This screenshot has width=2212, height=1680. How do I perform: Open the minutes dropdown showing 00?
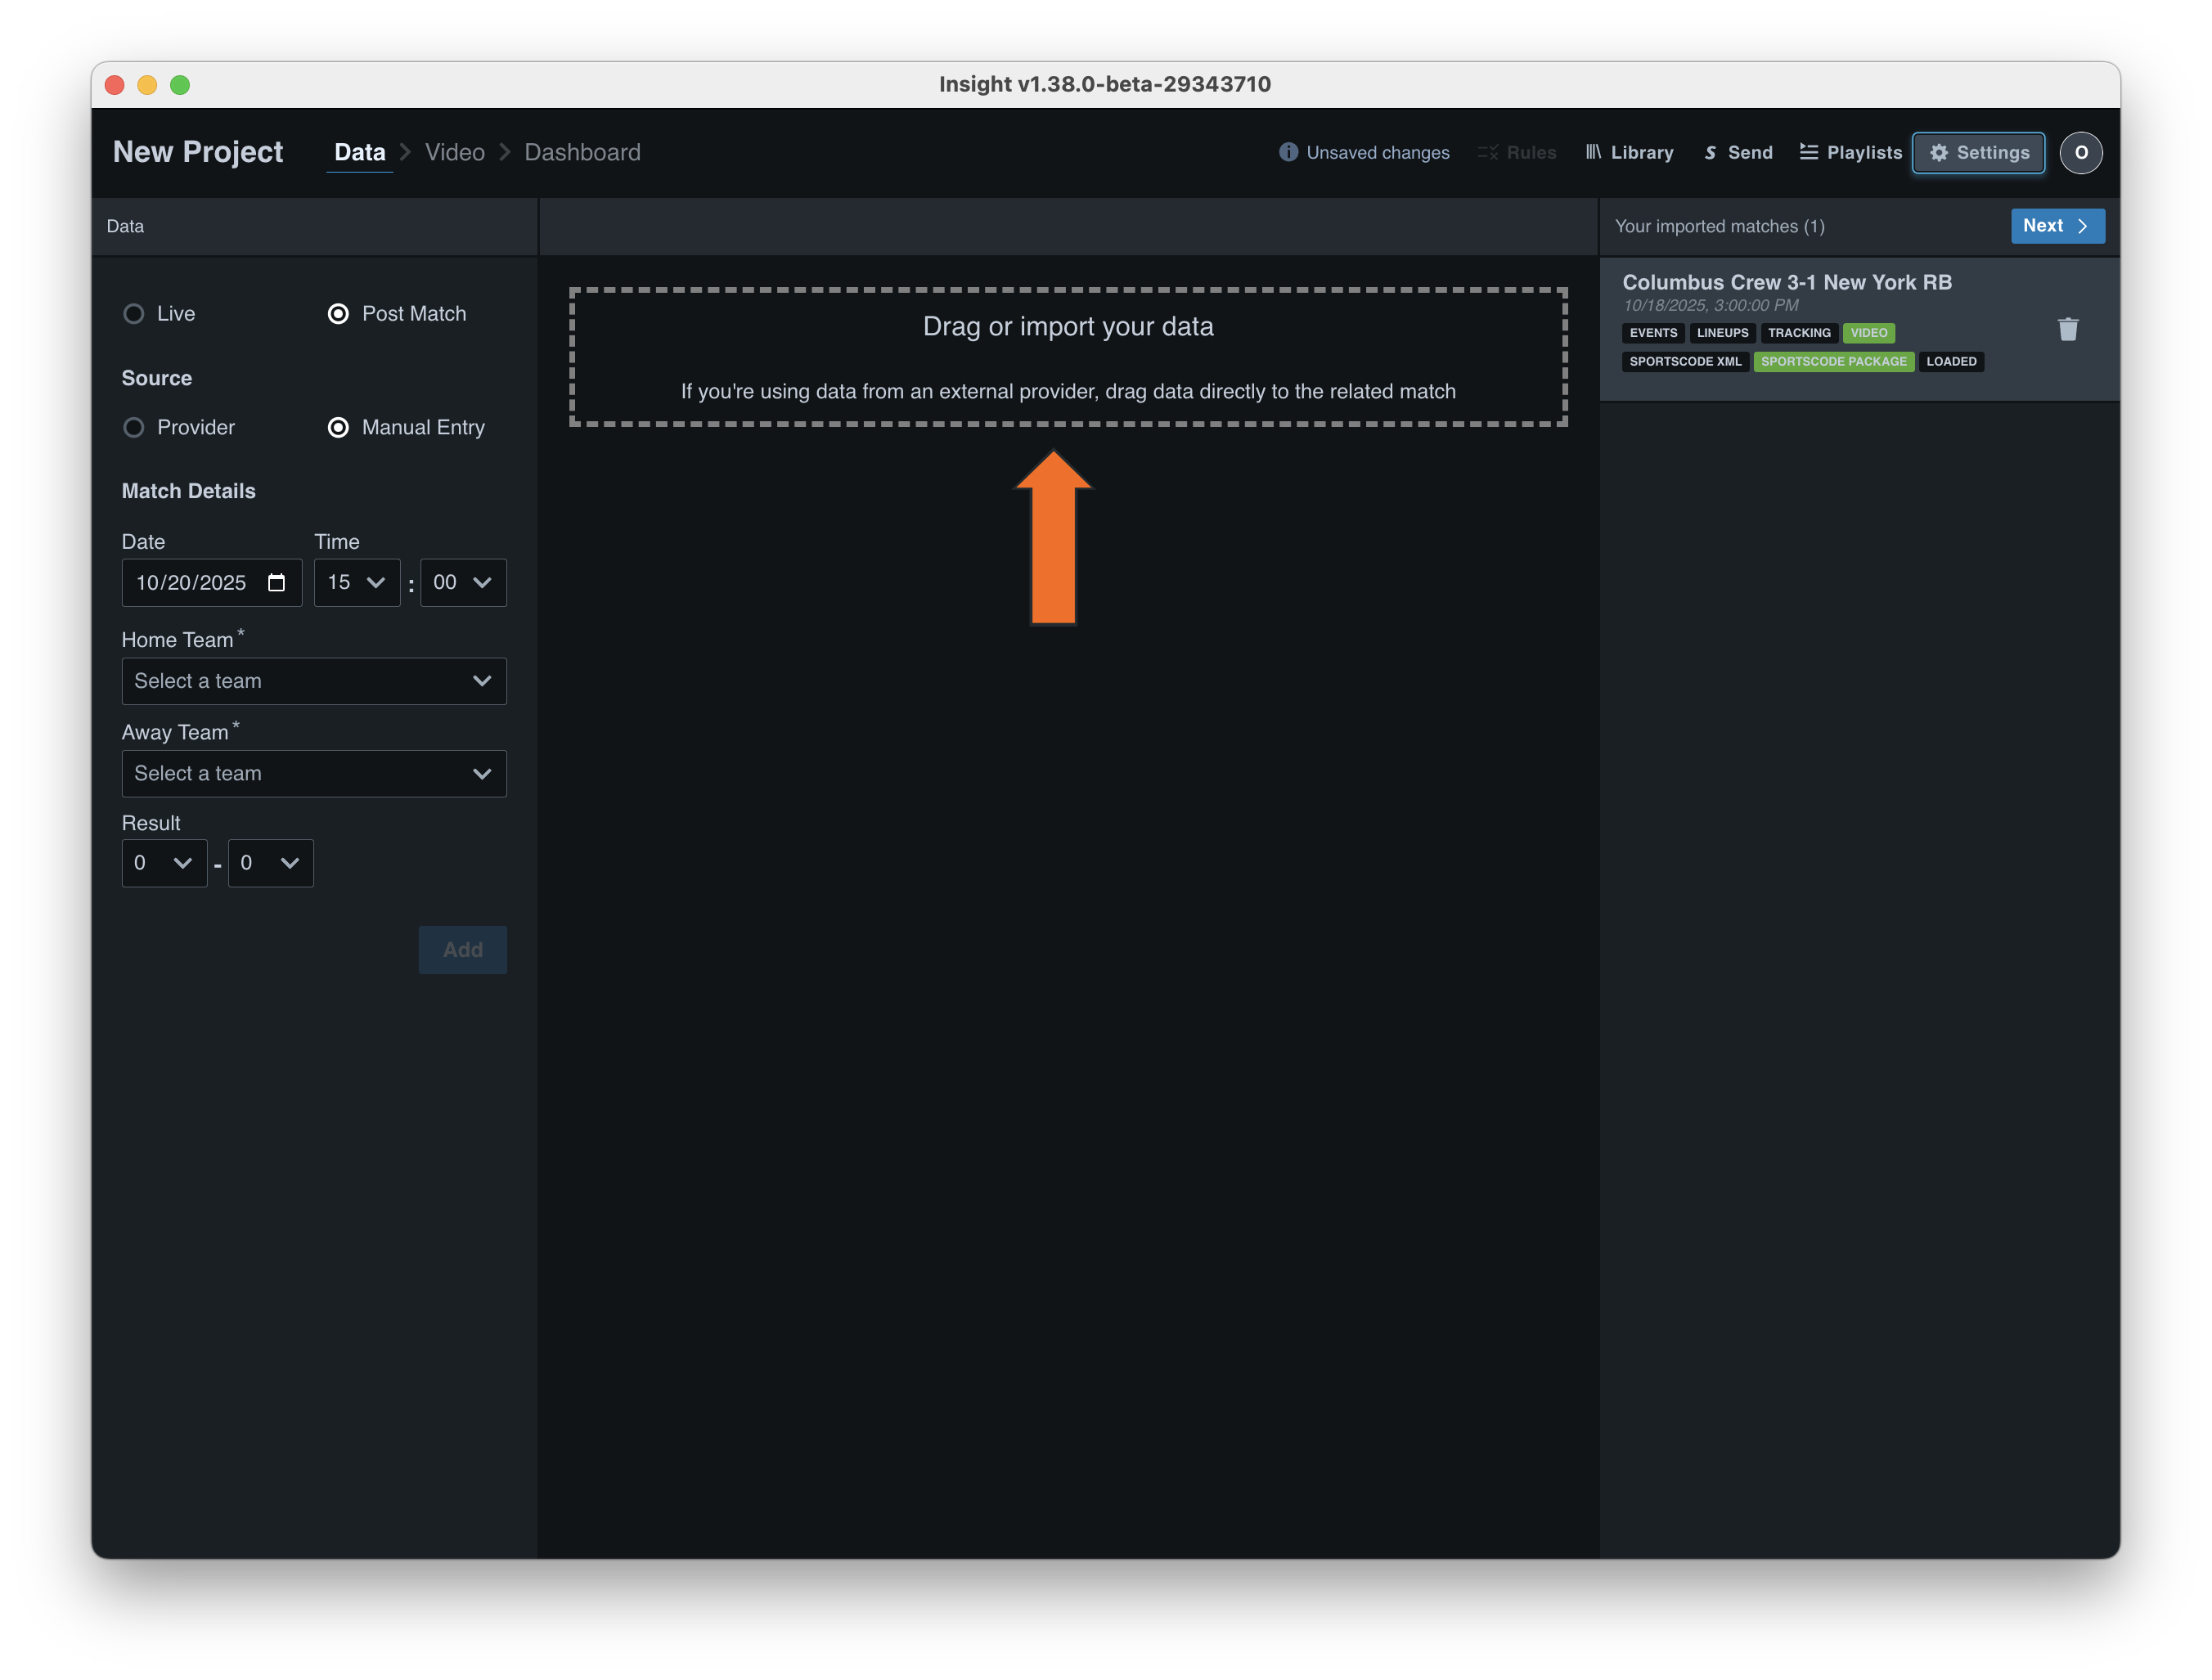point(463,583)
